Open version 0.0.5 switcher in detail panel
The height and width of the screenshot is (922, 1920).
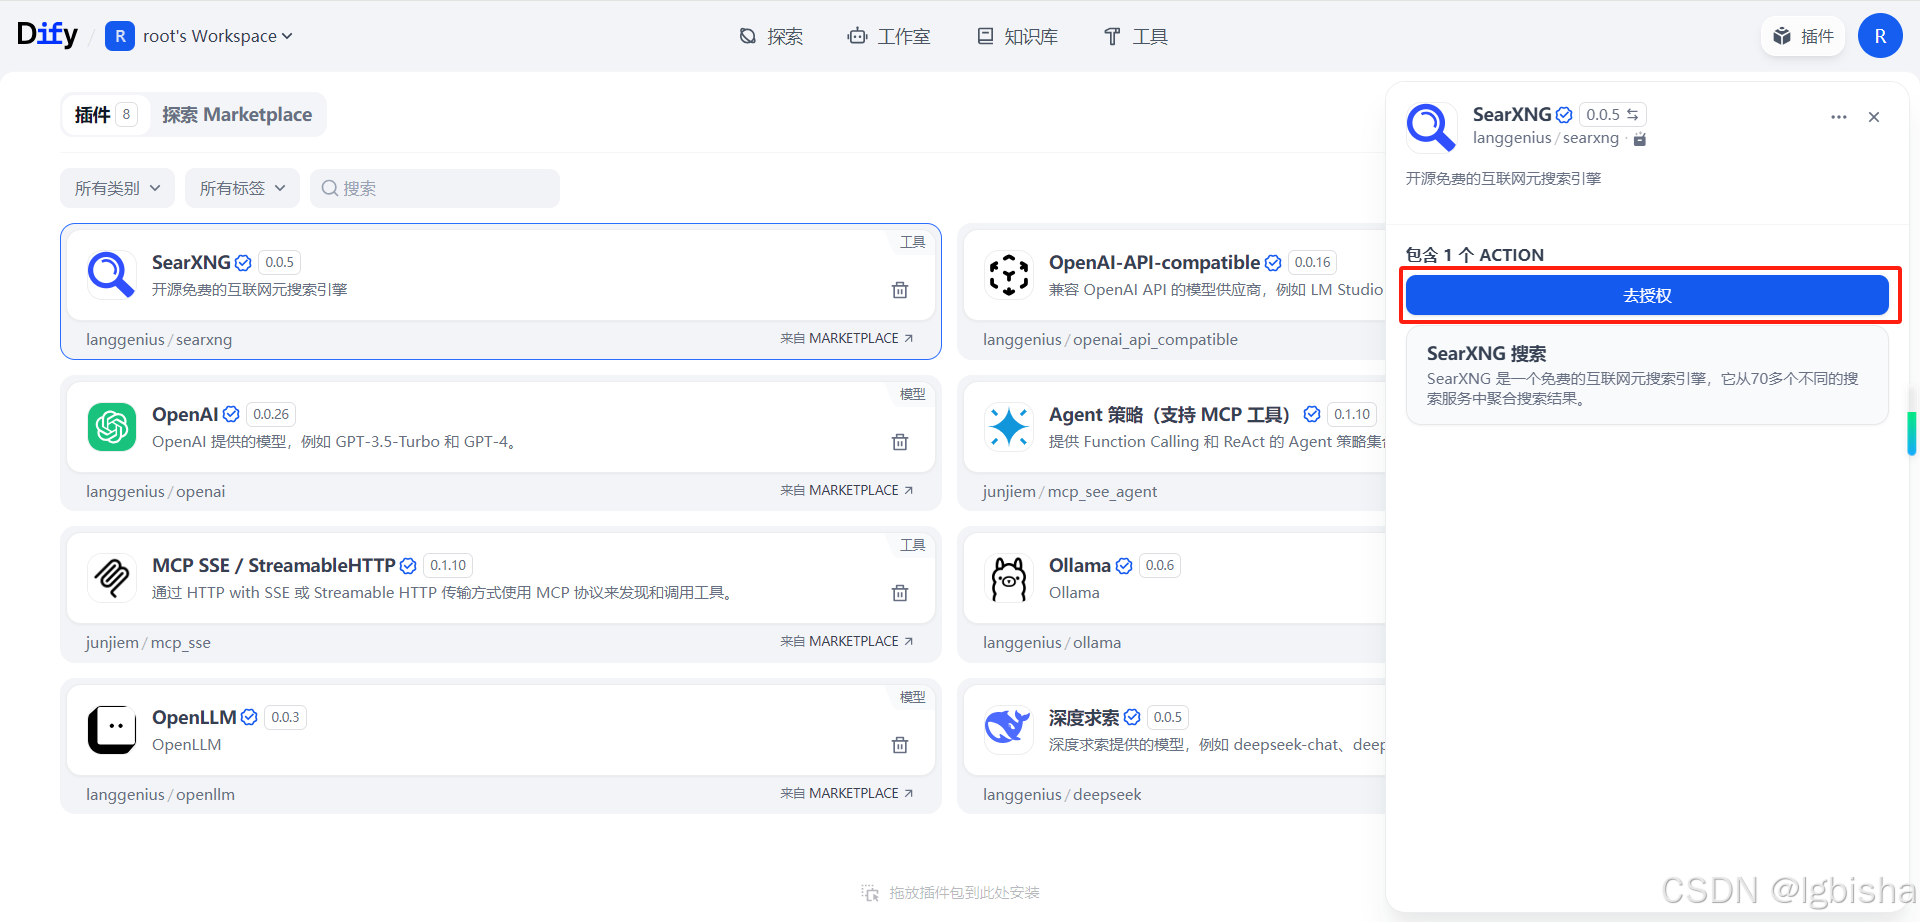1612,115
